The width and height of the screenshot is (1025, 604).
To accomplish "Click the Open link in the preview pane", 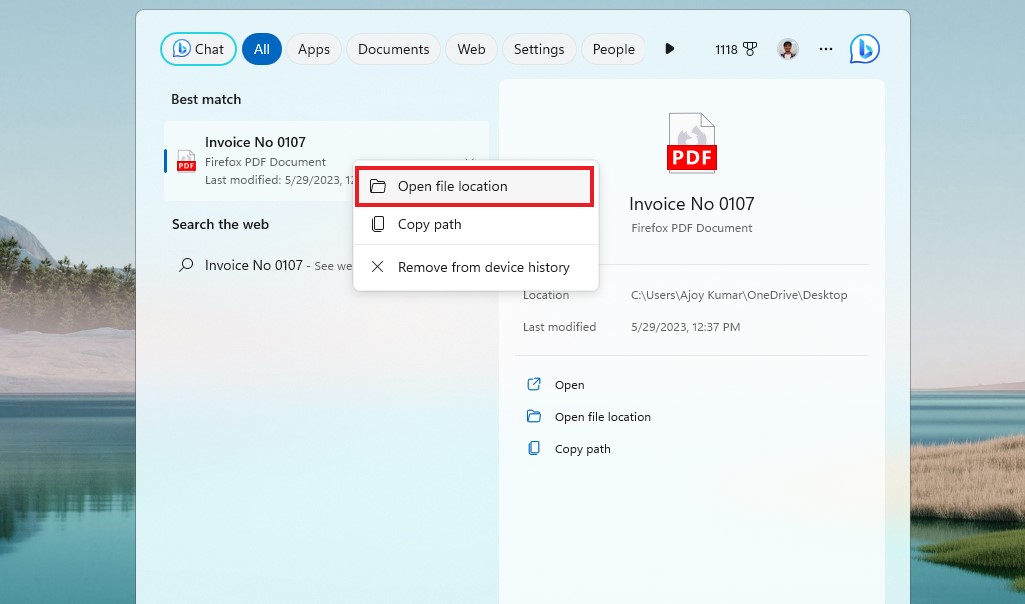I will pos(569,384).
